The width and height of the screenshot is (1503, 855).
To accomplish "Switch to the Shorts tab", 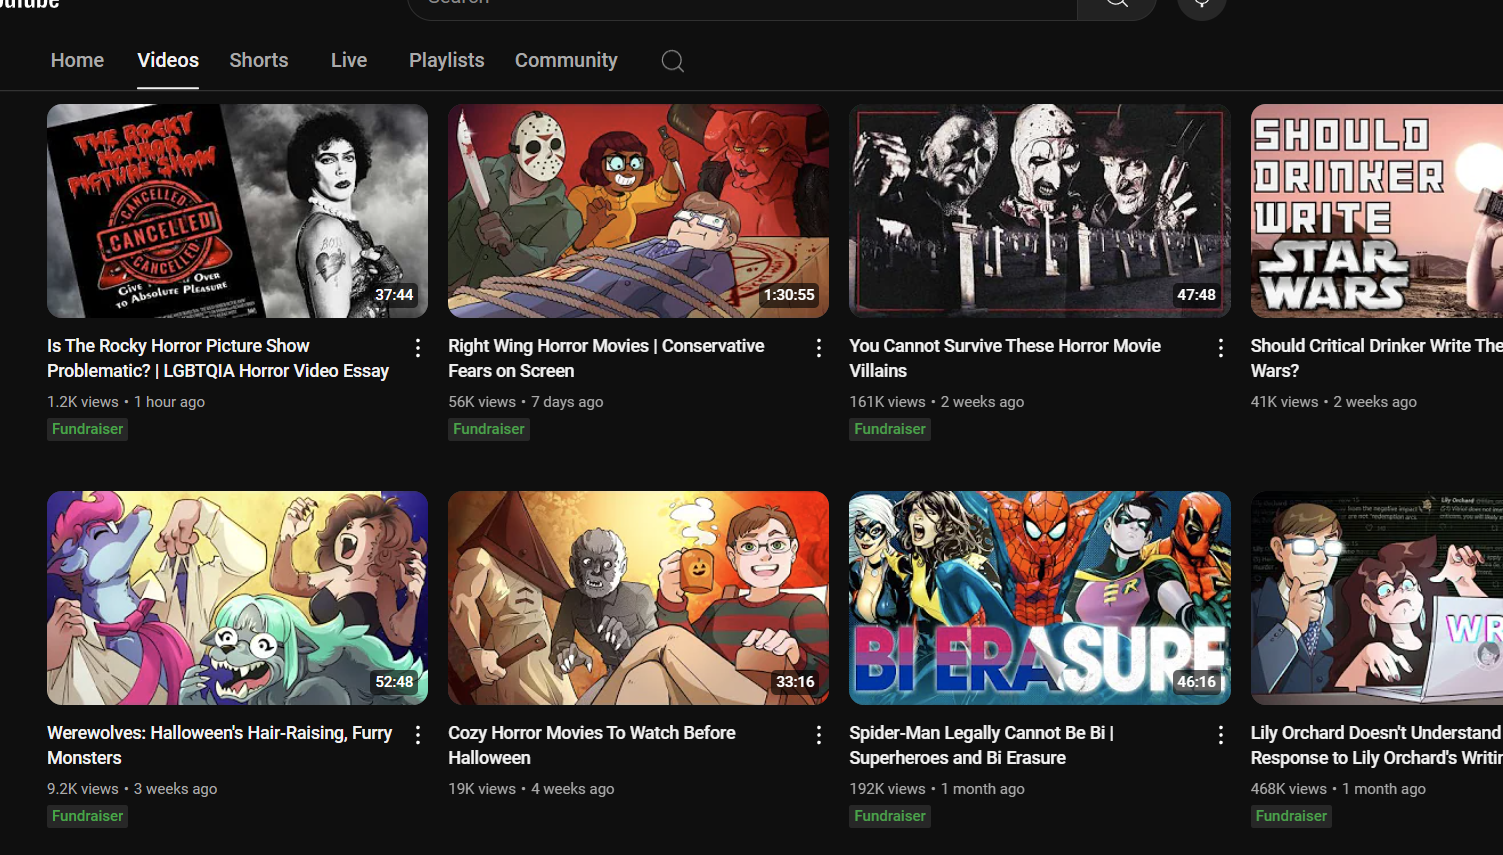I will (x=259, y=60).
